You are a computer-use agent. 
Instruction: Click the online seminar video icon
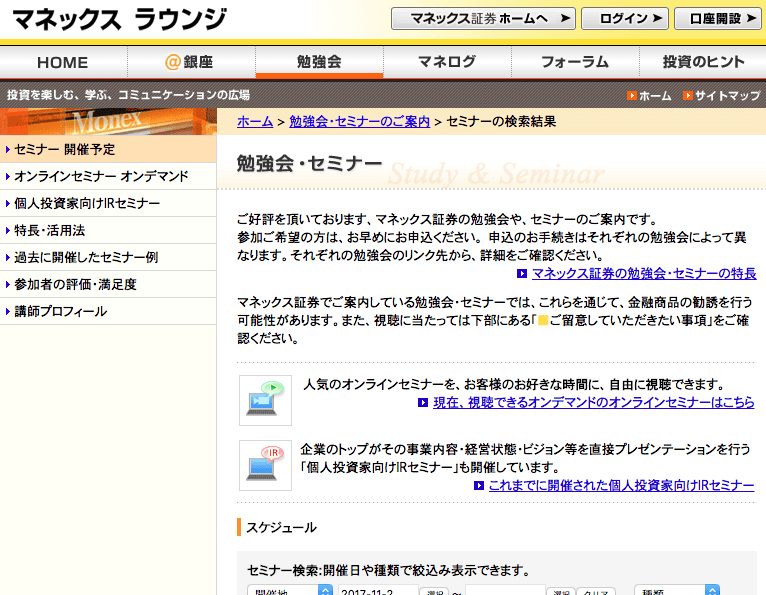pos(265,399)
